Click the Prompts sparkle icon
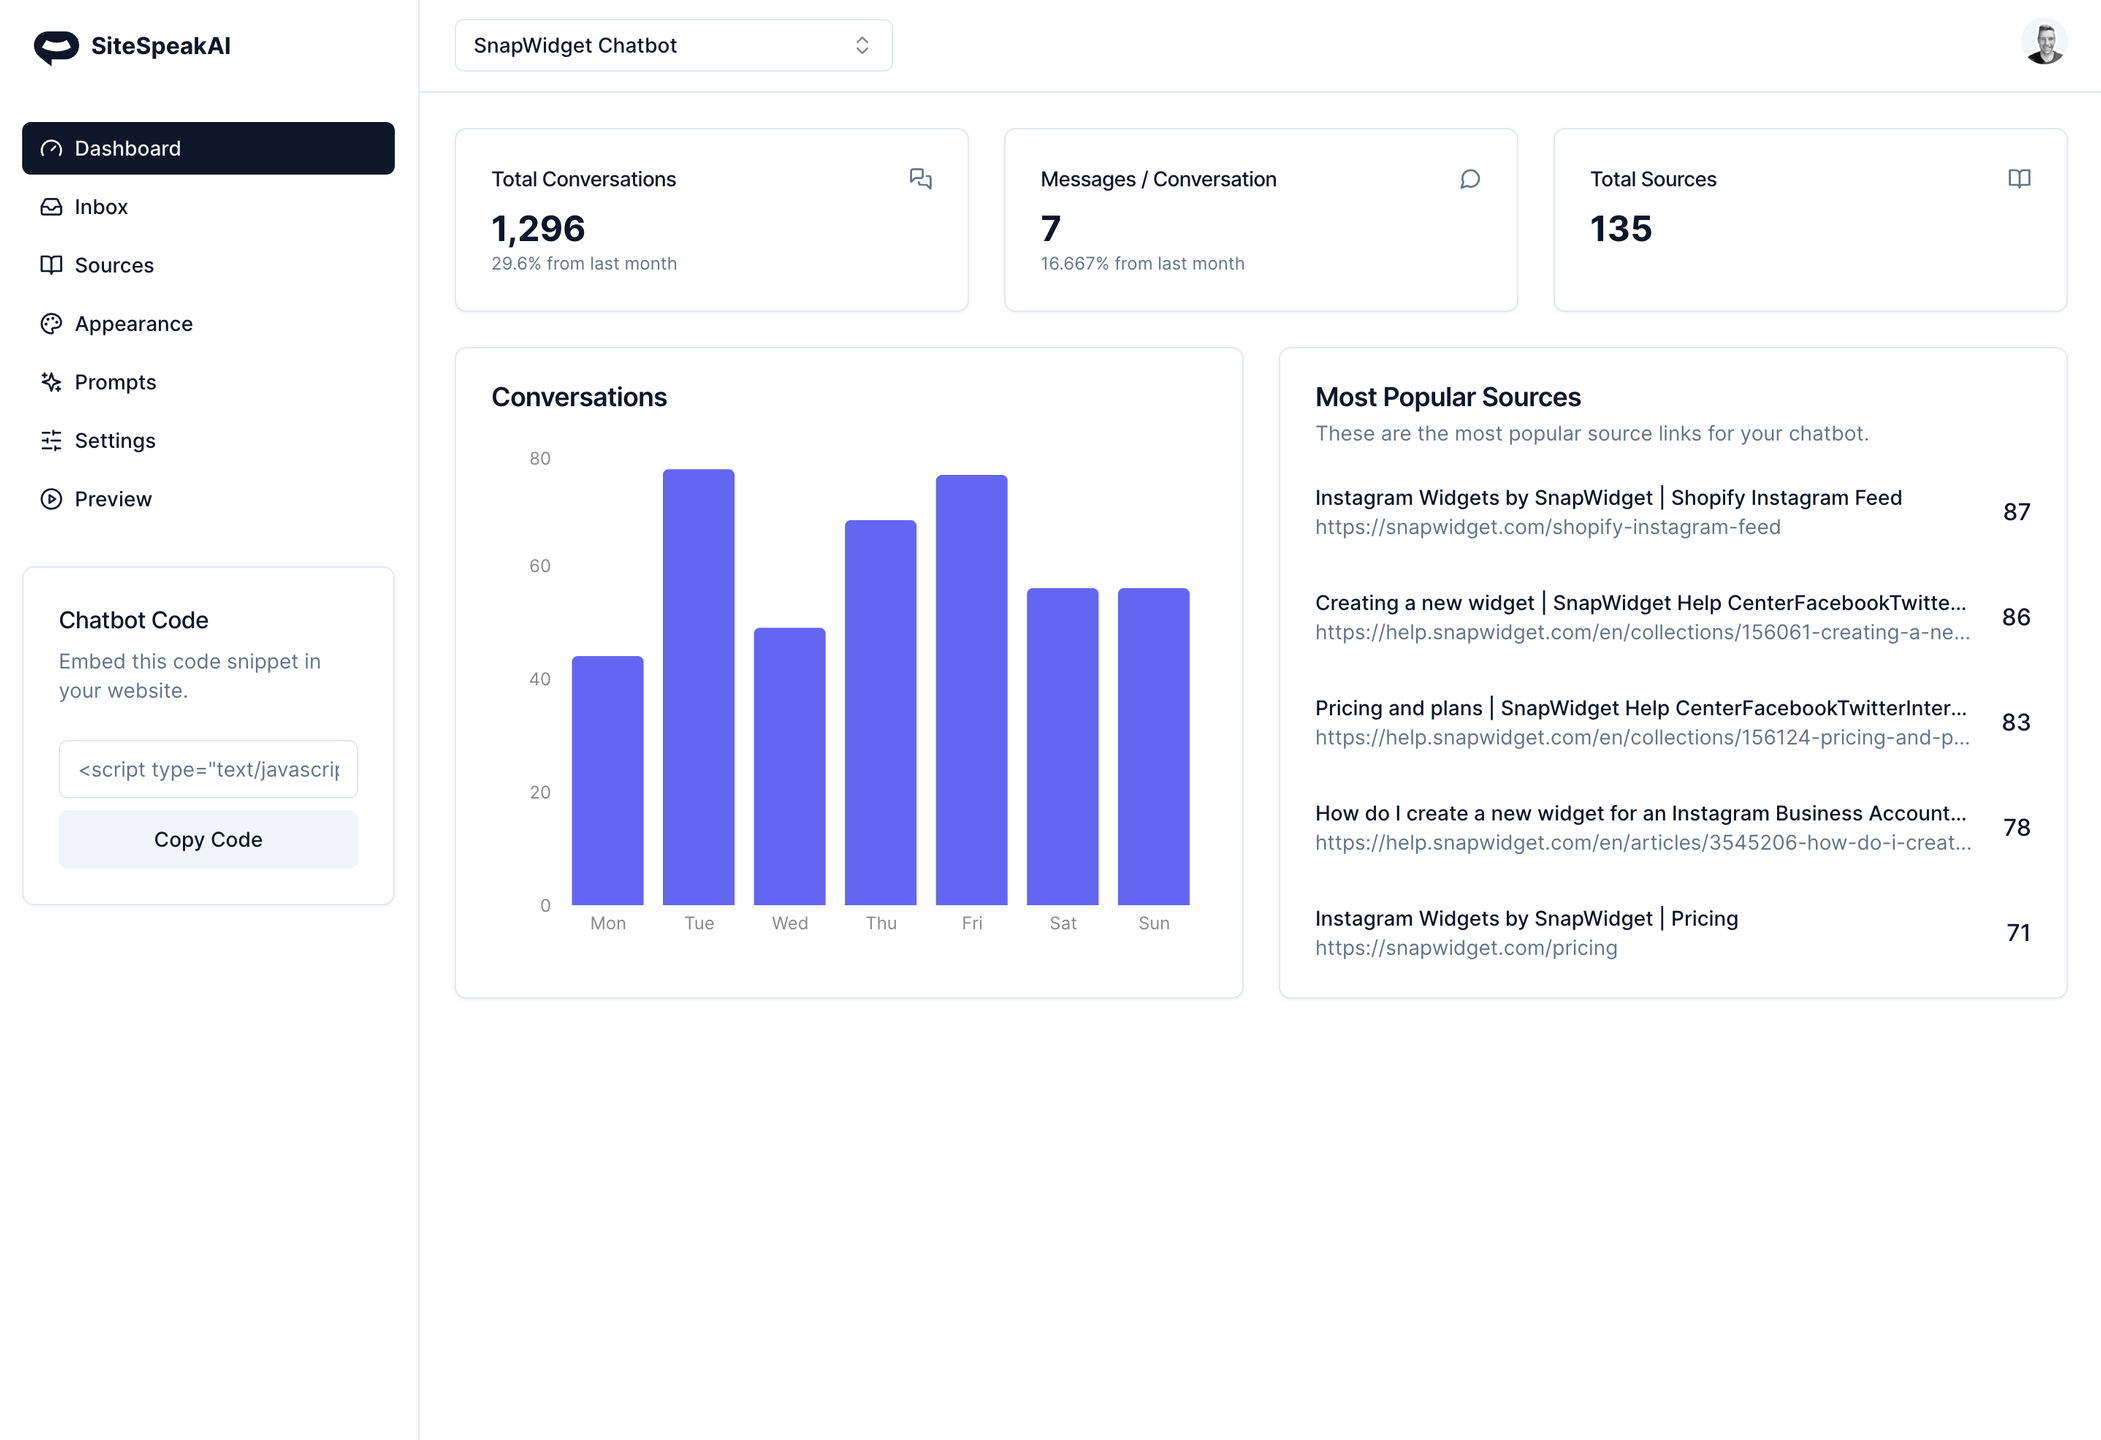 click(51, 382)
